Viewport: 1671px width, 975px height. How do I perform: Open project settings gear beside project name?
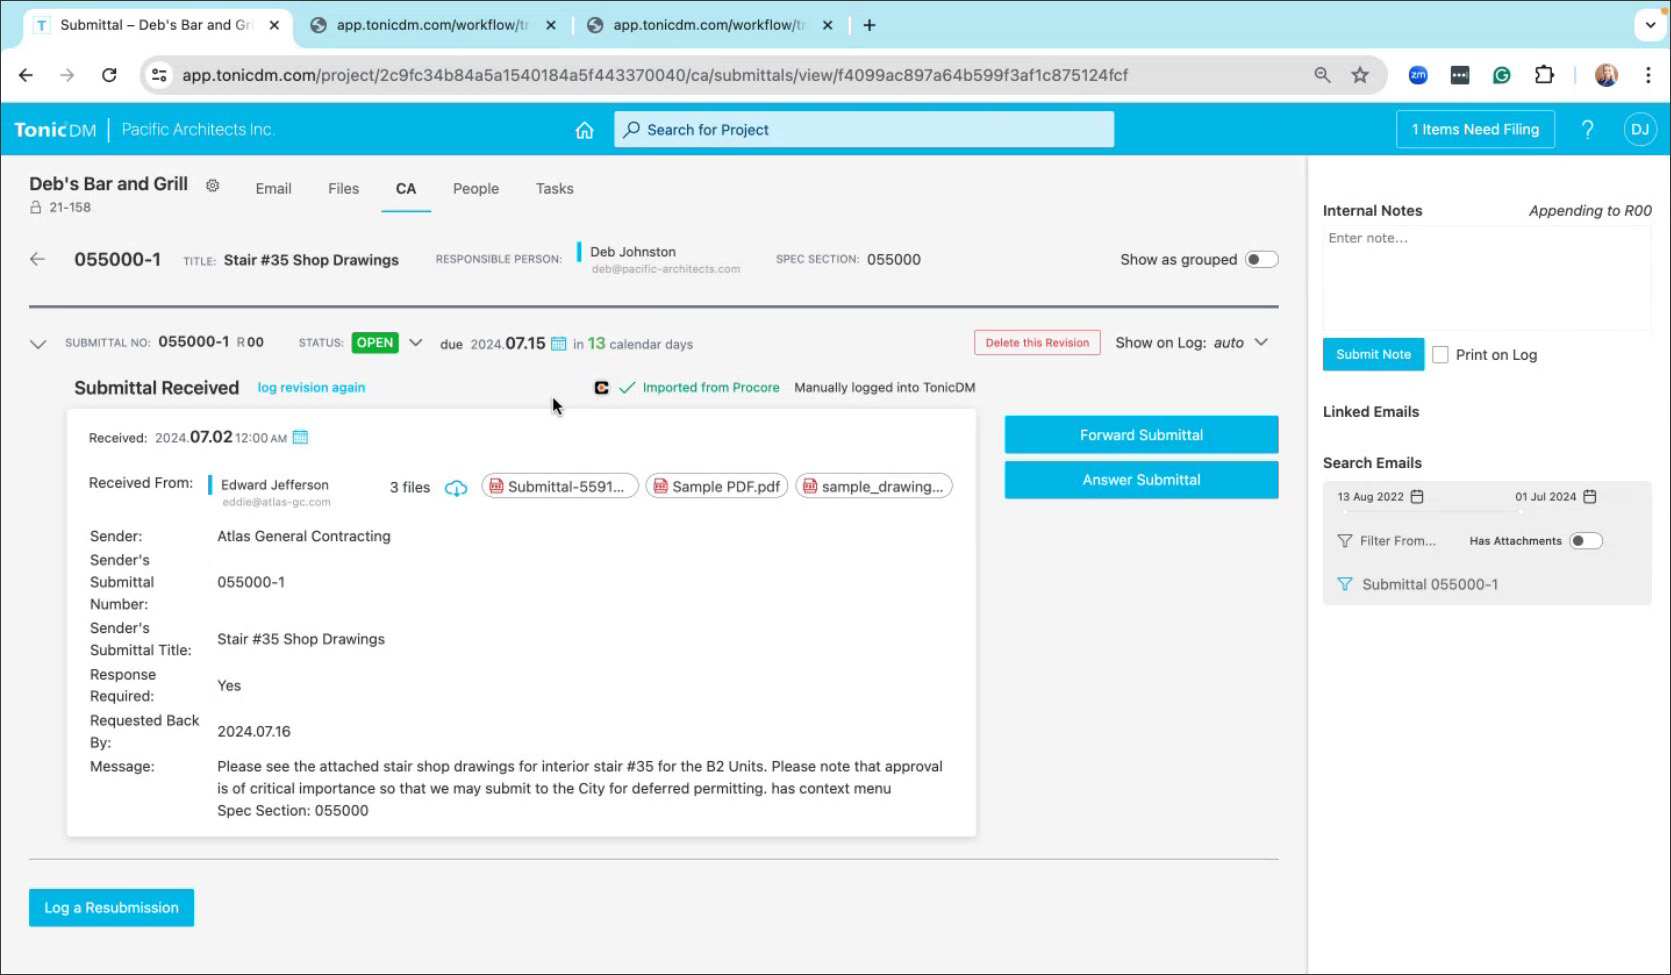tap(212, 185)
